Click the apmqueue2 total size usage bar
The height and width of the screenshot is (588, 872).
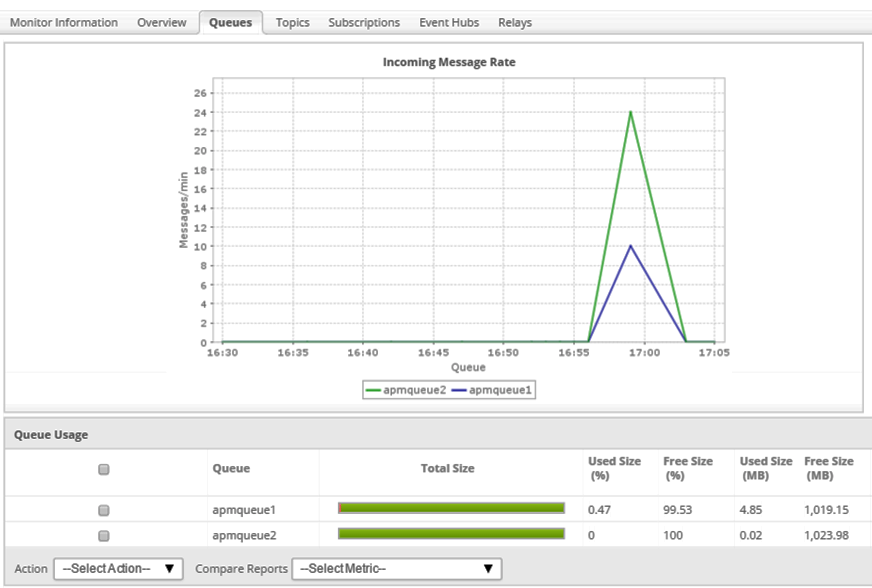(451, 533)
